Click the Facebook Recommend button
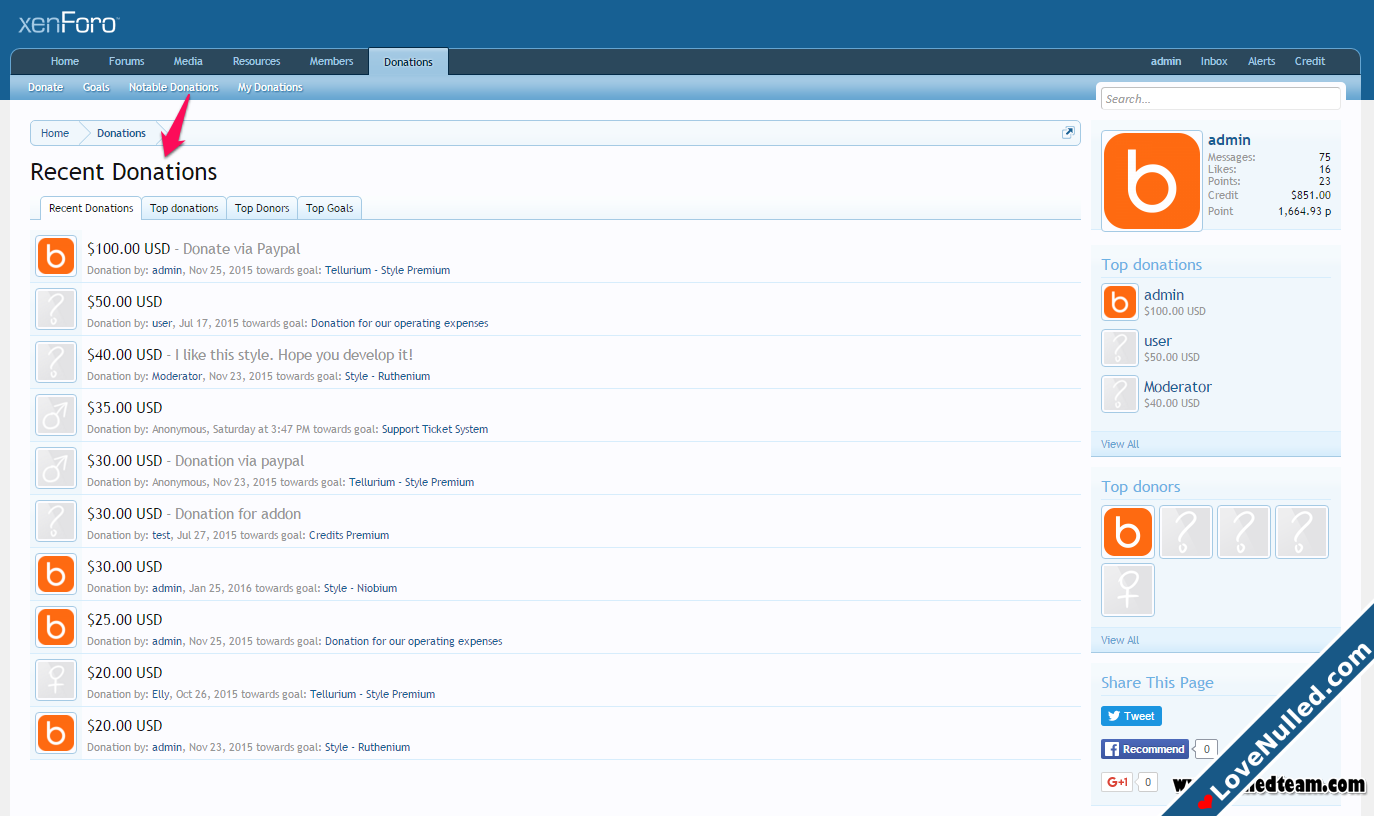Image resolution: width=1374 pixels, height=816 pixels. pyautogui.click(x=1145, y=749)
